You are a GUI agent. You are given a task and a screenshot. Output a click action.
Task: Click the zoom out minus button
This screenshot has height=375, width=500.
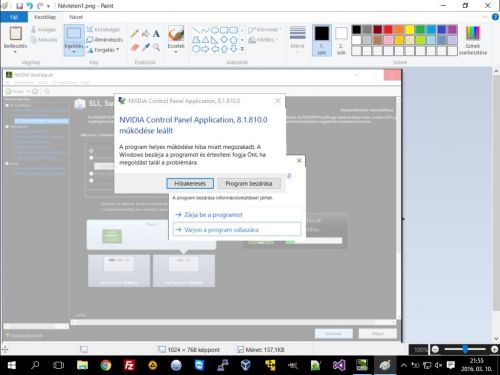[435, 349]
